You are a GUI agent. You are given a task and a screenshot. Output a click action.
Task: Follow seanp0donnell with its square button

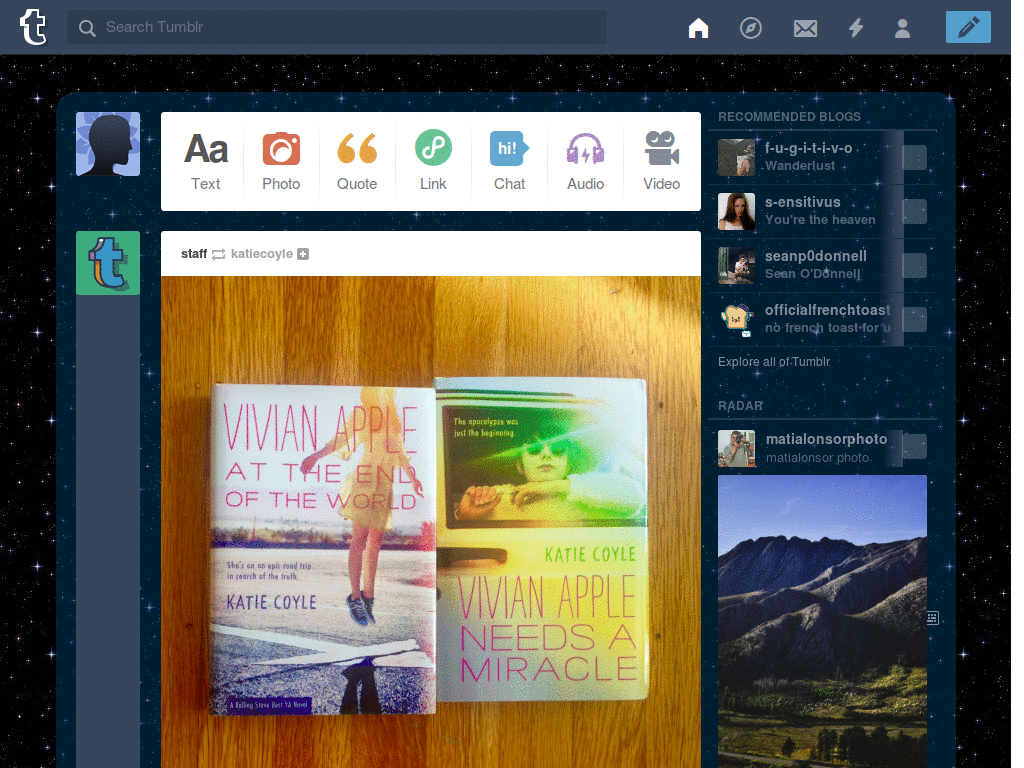click(x=914, y=266)
